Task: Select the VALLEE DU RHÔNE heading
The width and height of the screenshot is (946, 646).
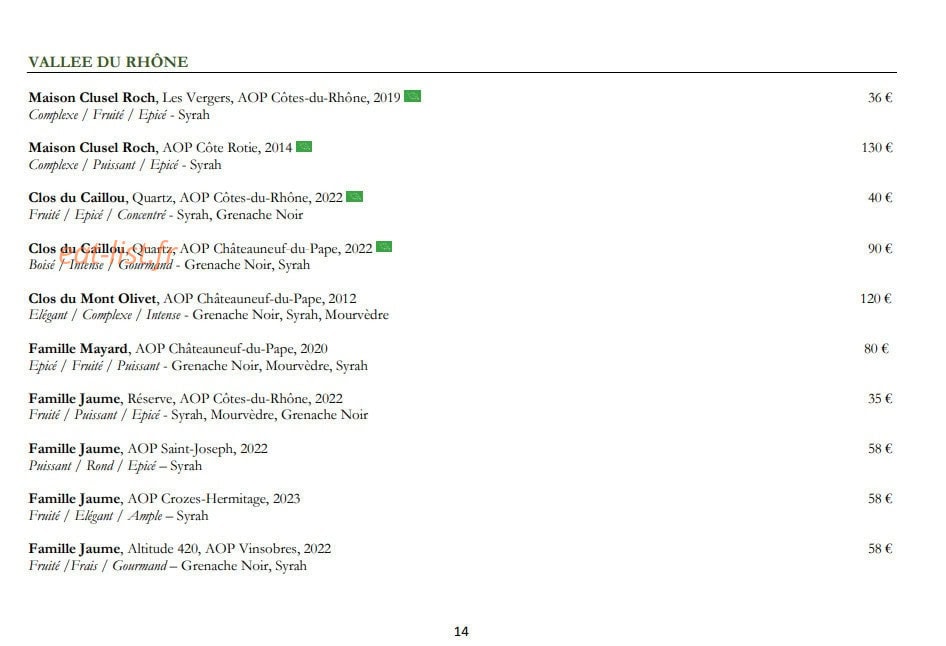Action: point(109,62)
